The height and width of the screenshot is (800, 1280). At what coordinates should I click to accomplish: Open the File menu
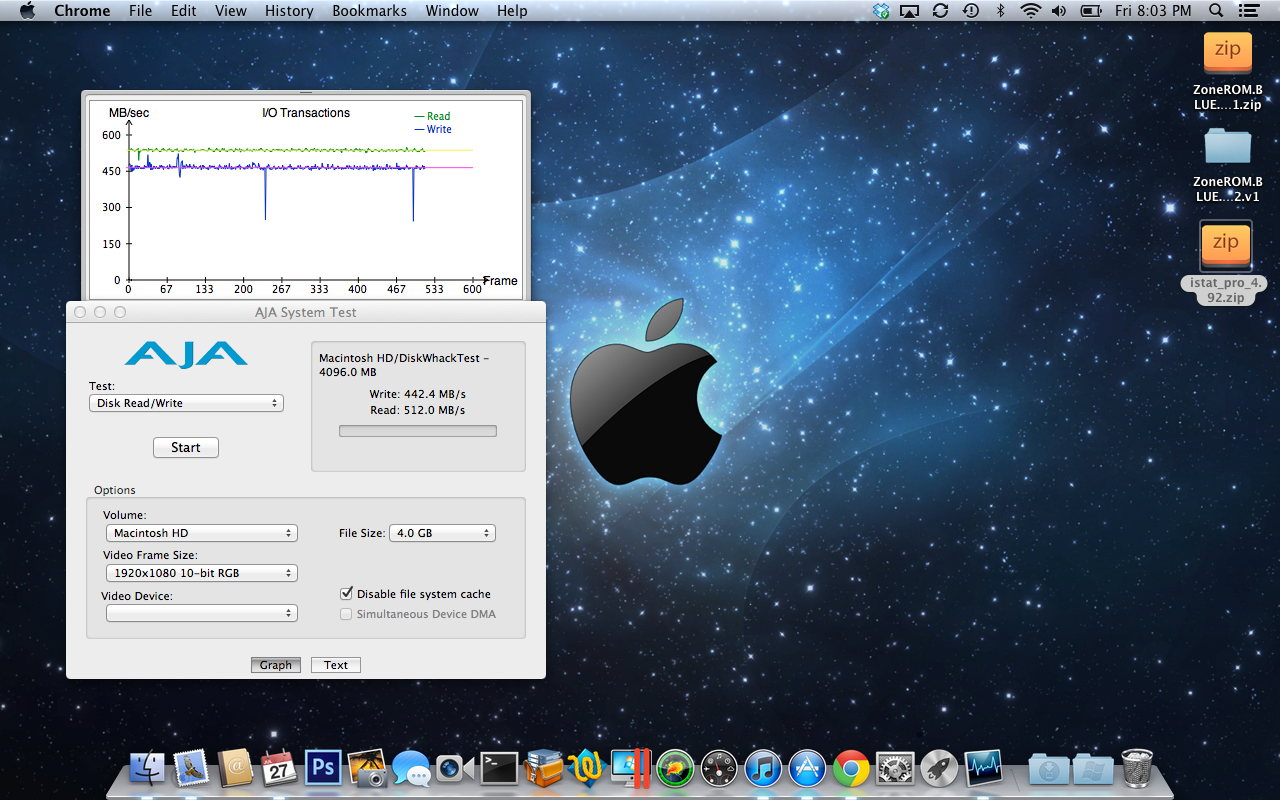(141, 11)
